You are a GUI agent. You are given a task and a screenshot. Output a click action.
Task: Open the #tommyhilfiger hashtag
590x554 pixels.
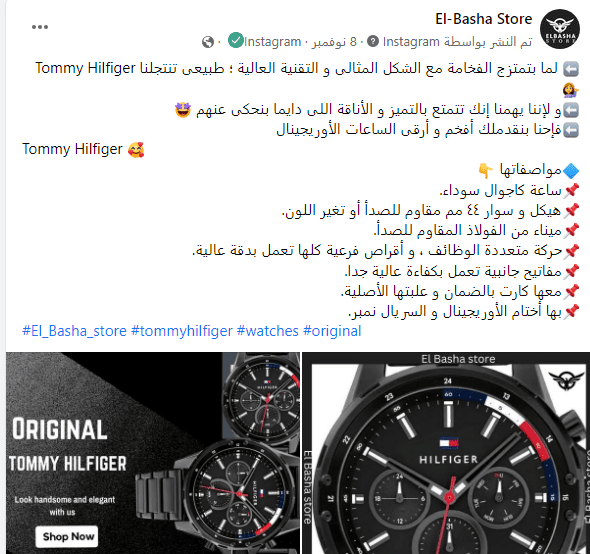pos(182,331)
